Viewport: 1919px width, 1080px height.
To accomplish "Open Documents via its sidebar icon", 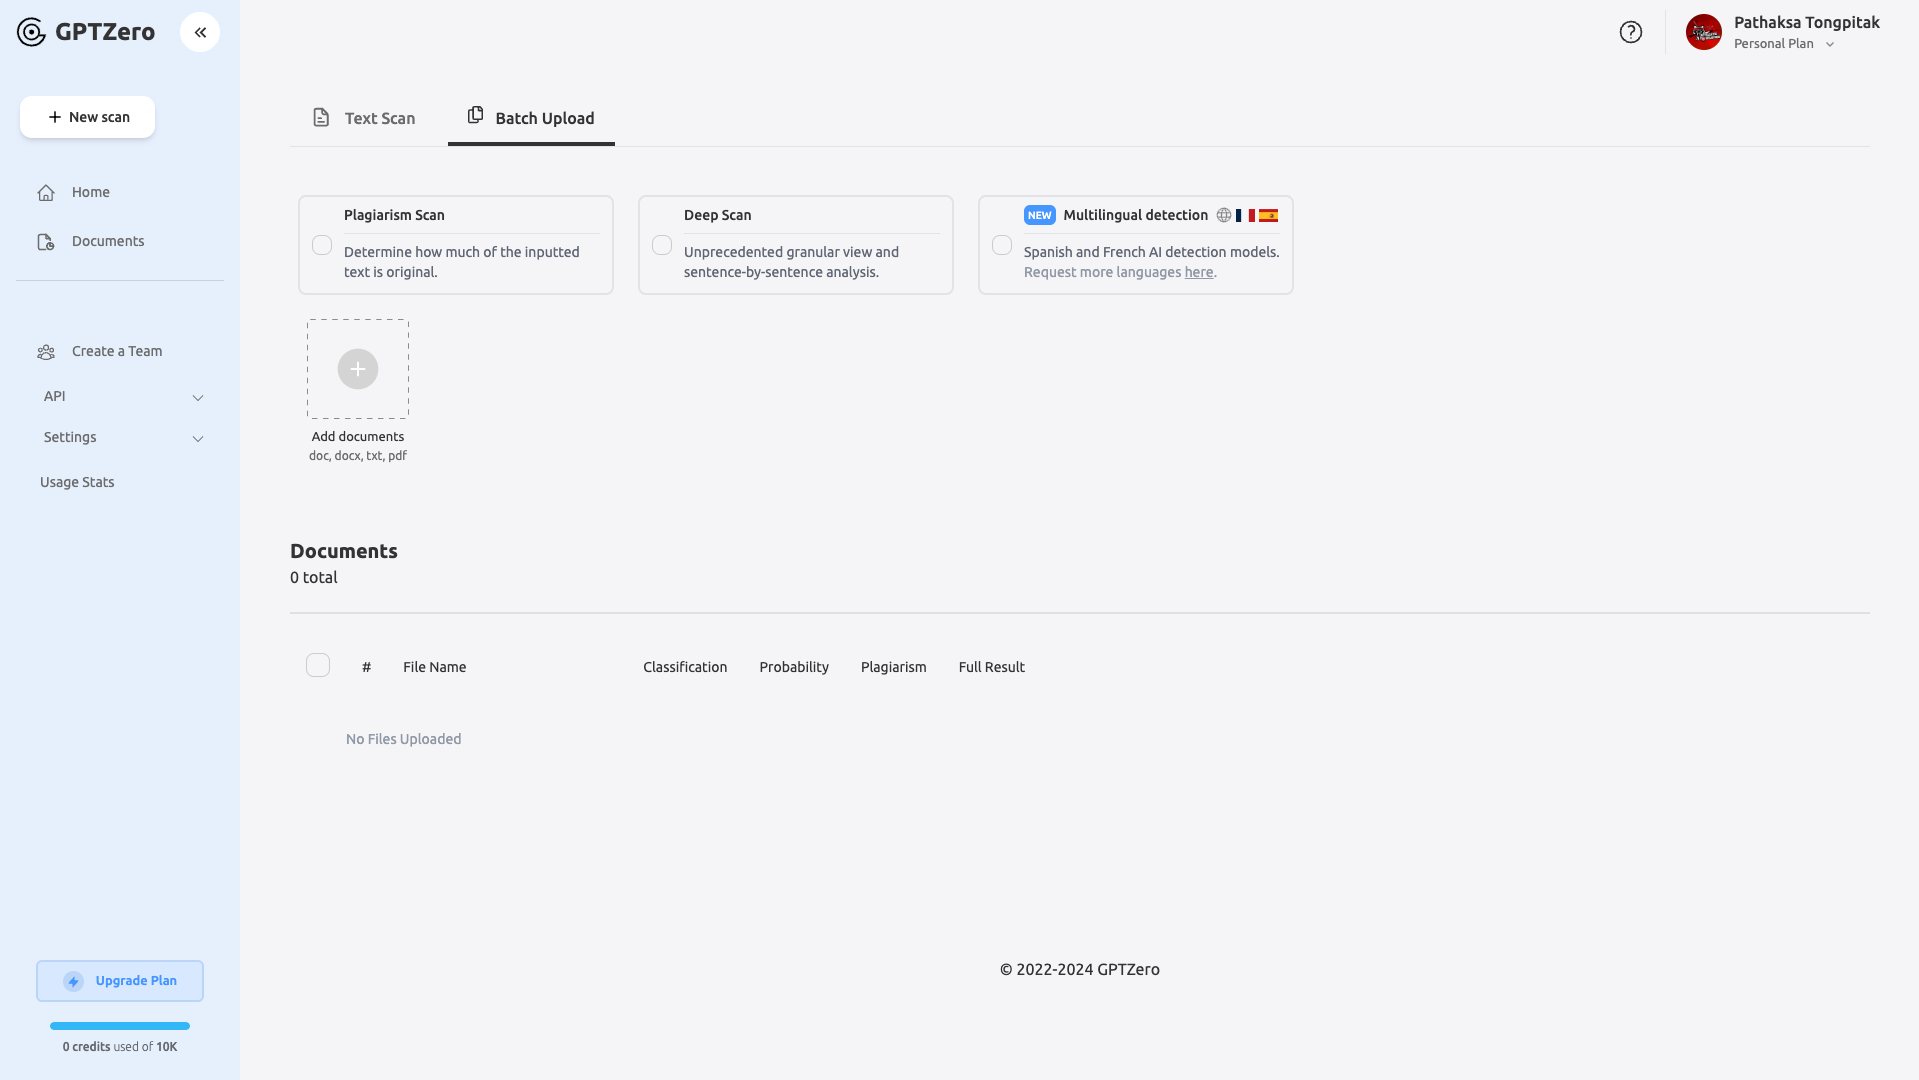I will [x=46, y=242].
